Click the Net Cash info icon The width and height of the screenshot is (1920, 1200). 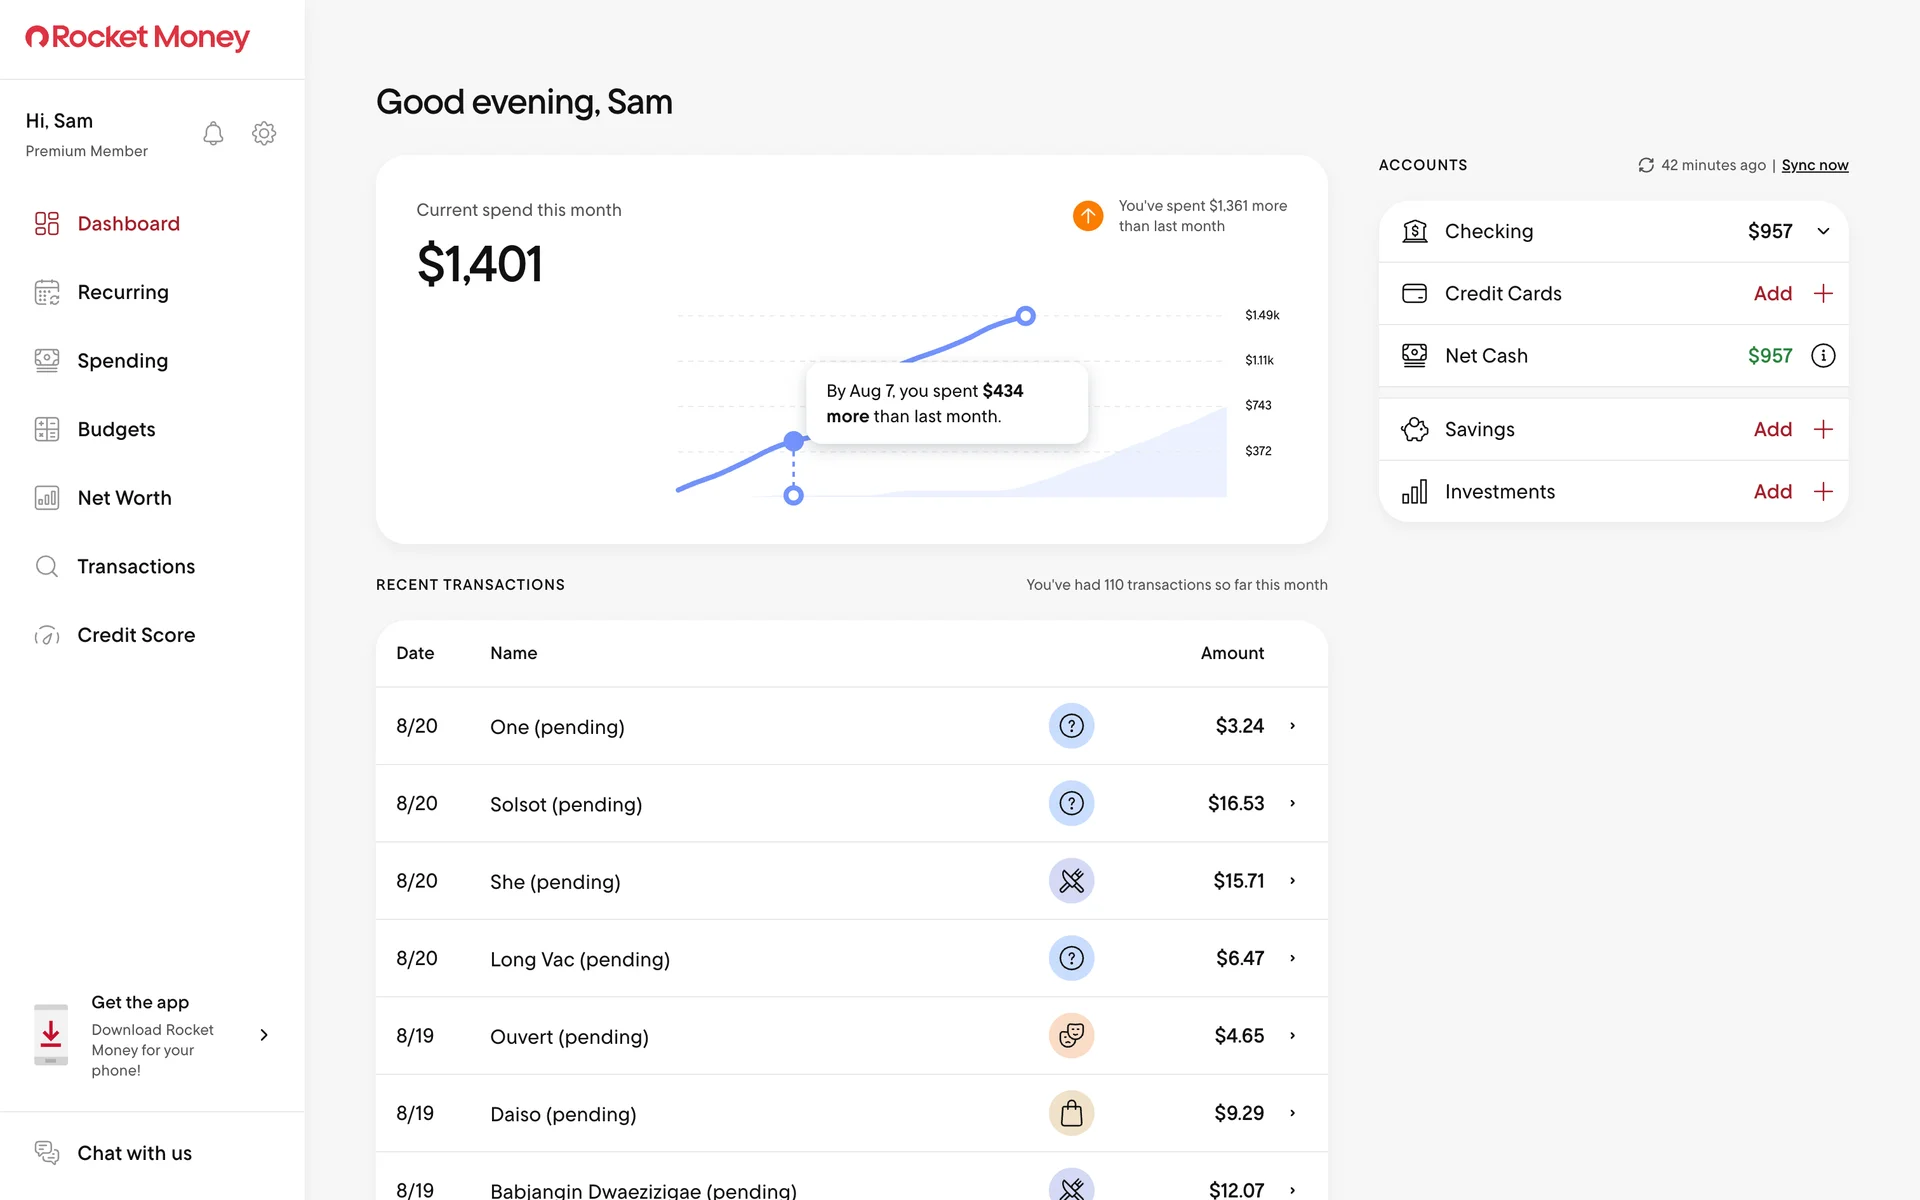point(1823,356)
